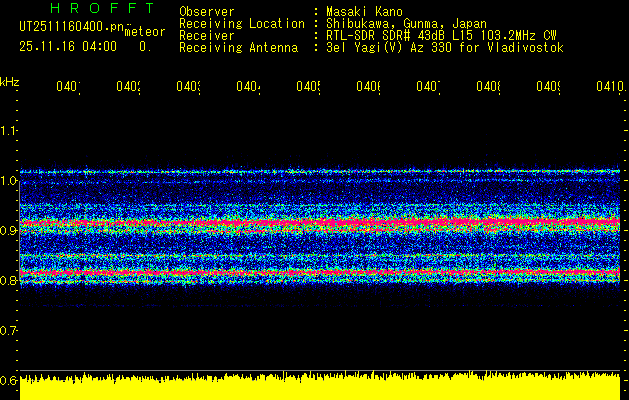Click the 1.1 frequency axis tick
629x400 pixels.
coord(10,131)
